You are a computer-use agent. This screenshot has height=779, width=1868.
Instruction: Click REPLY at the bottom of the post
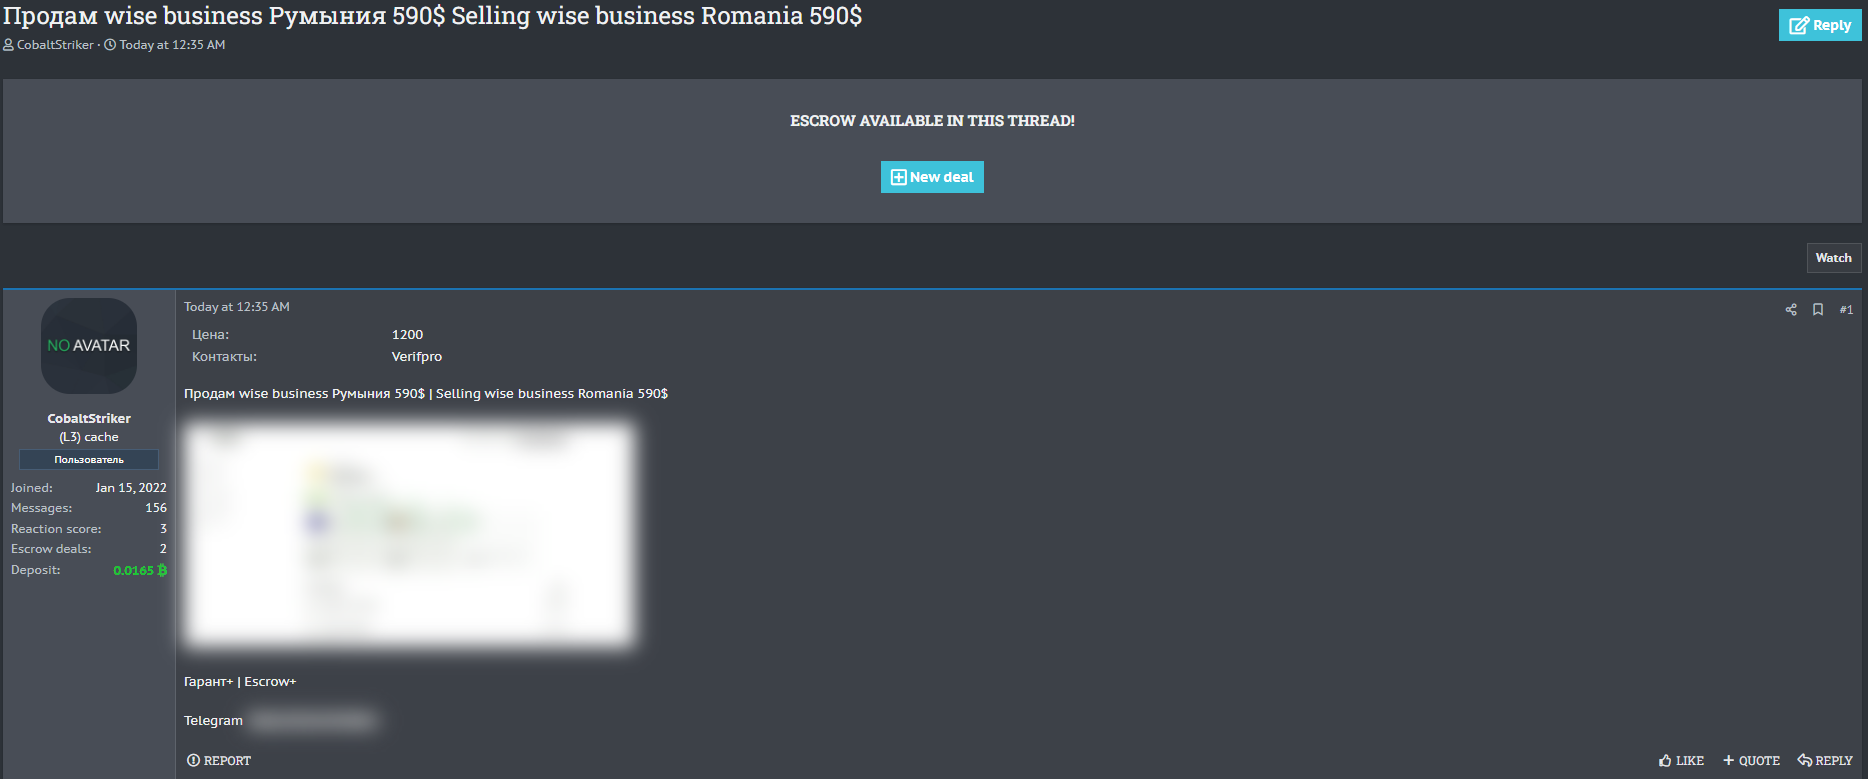[1825, 761]
